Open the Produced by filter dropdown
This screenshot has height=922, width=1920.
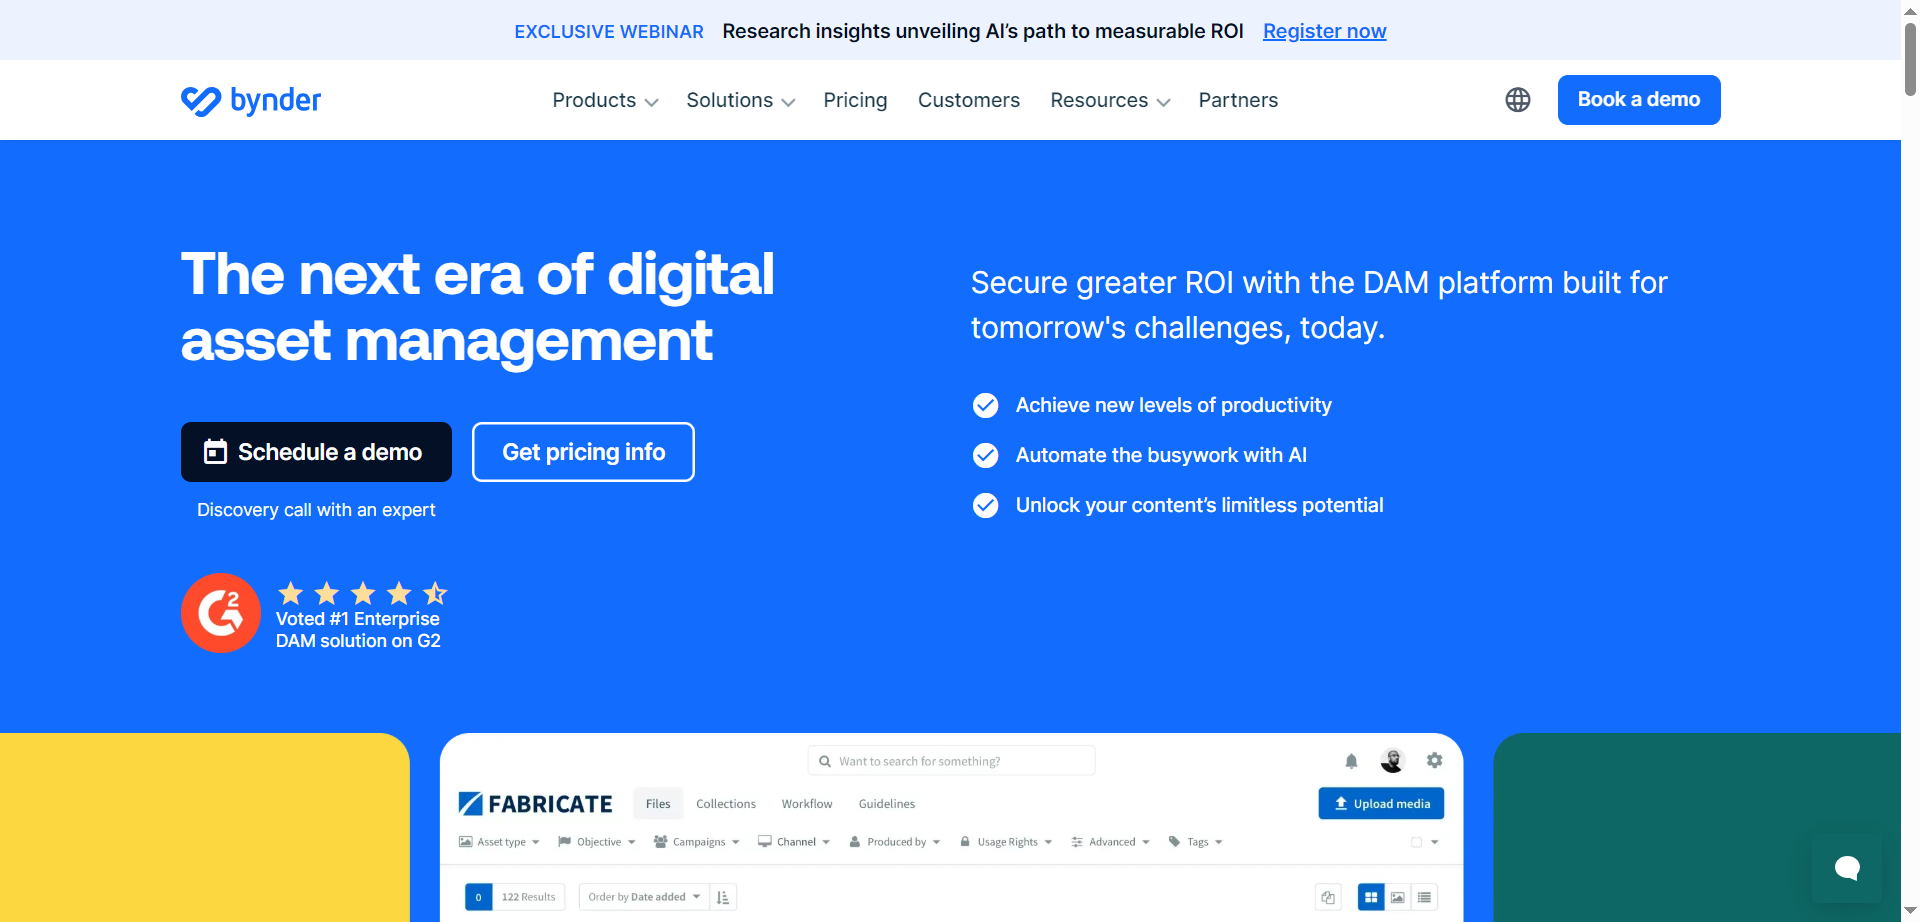pyautogui.click(x=895, y=842)
